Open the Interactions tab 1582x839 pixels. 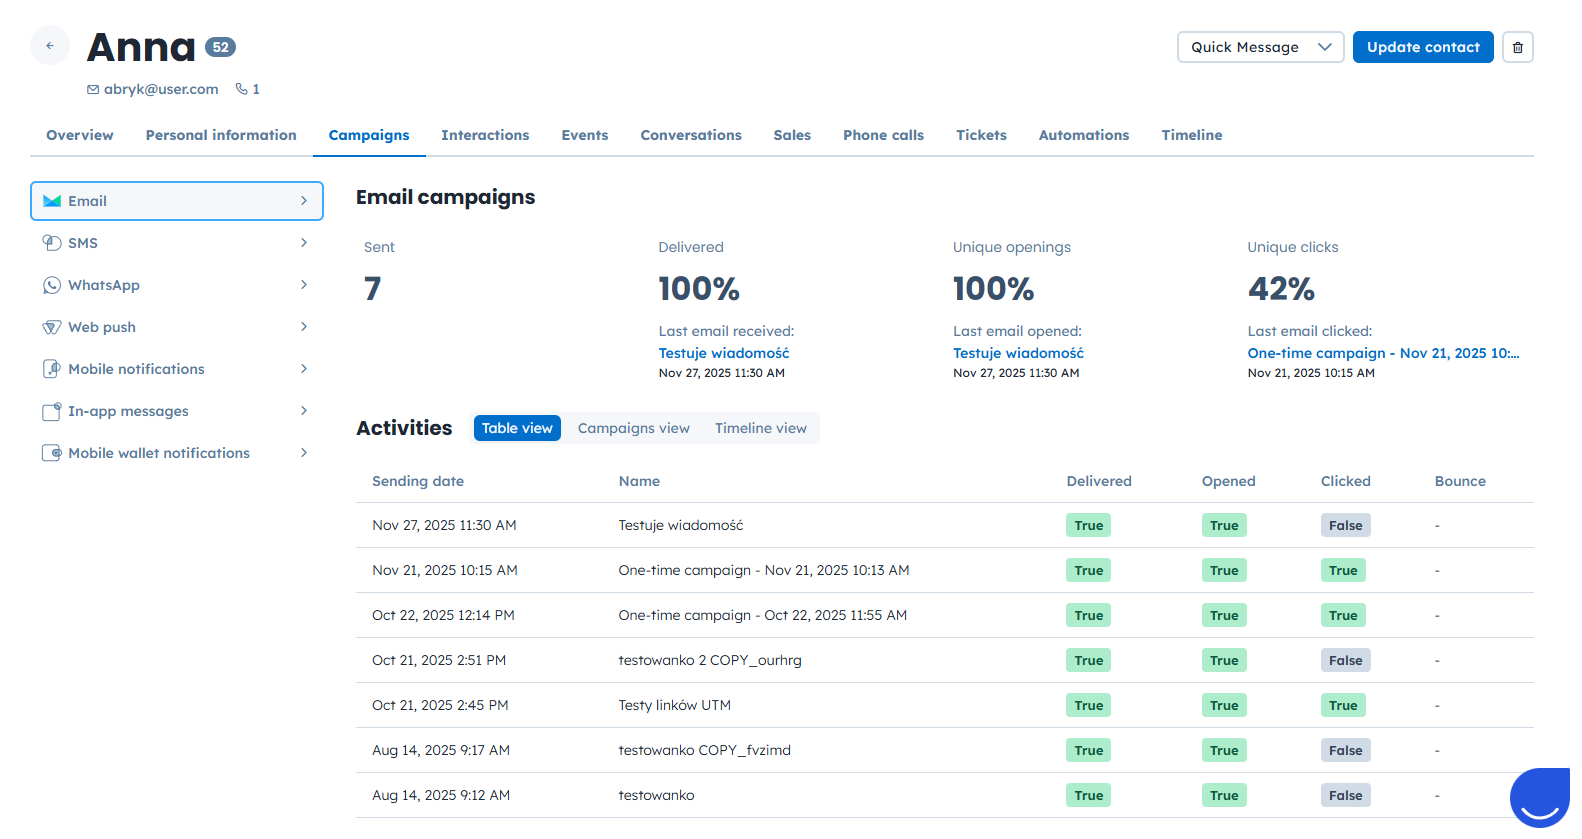coord(485,135)
